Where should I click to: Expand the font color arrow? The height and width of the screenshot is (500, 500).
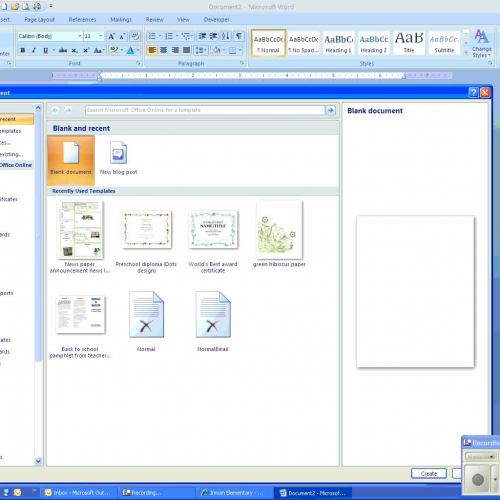coord(138,50)
